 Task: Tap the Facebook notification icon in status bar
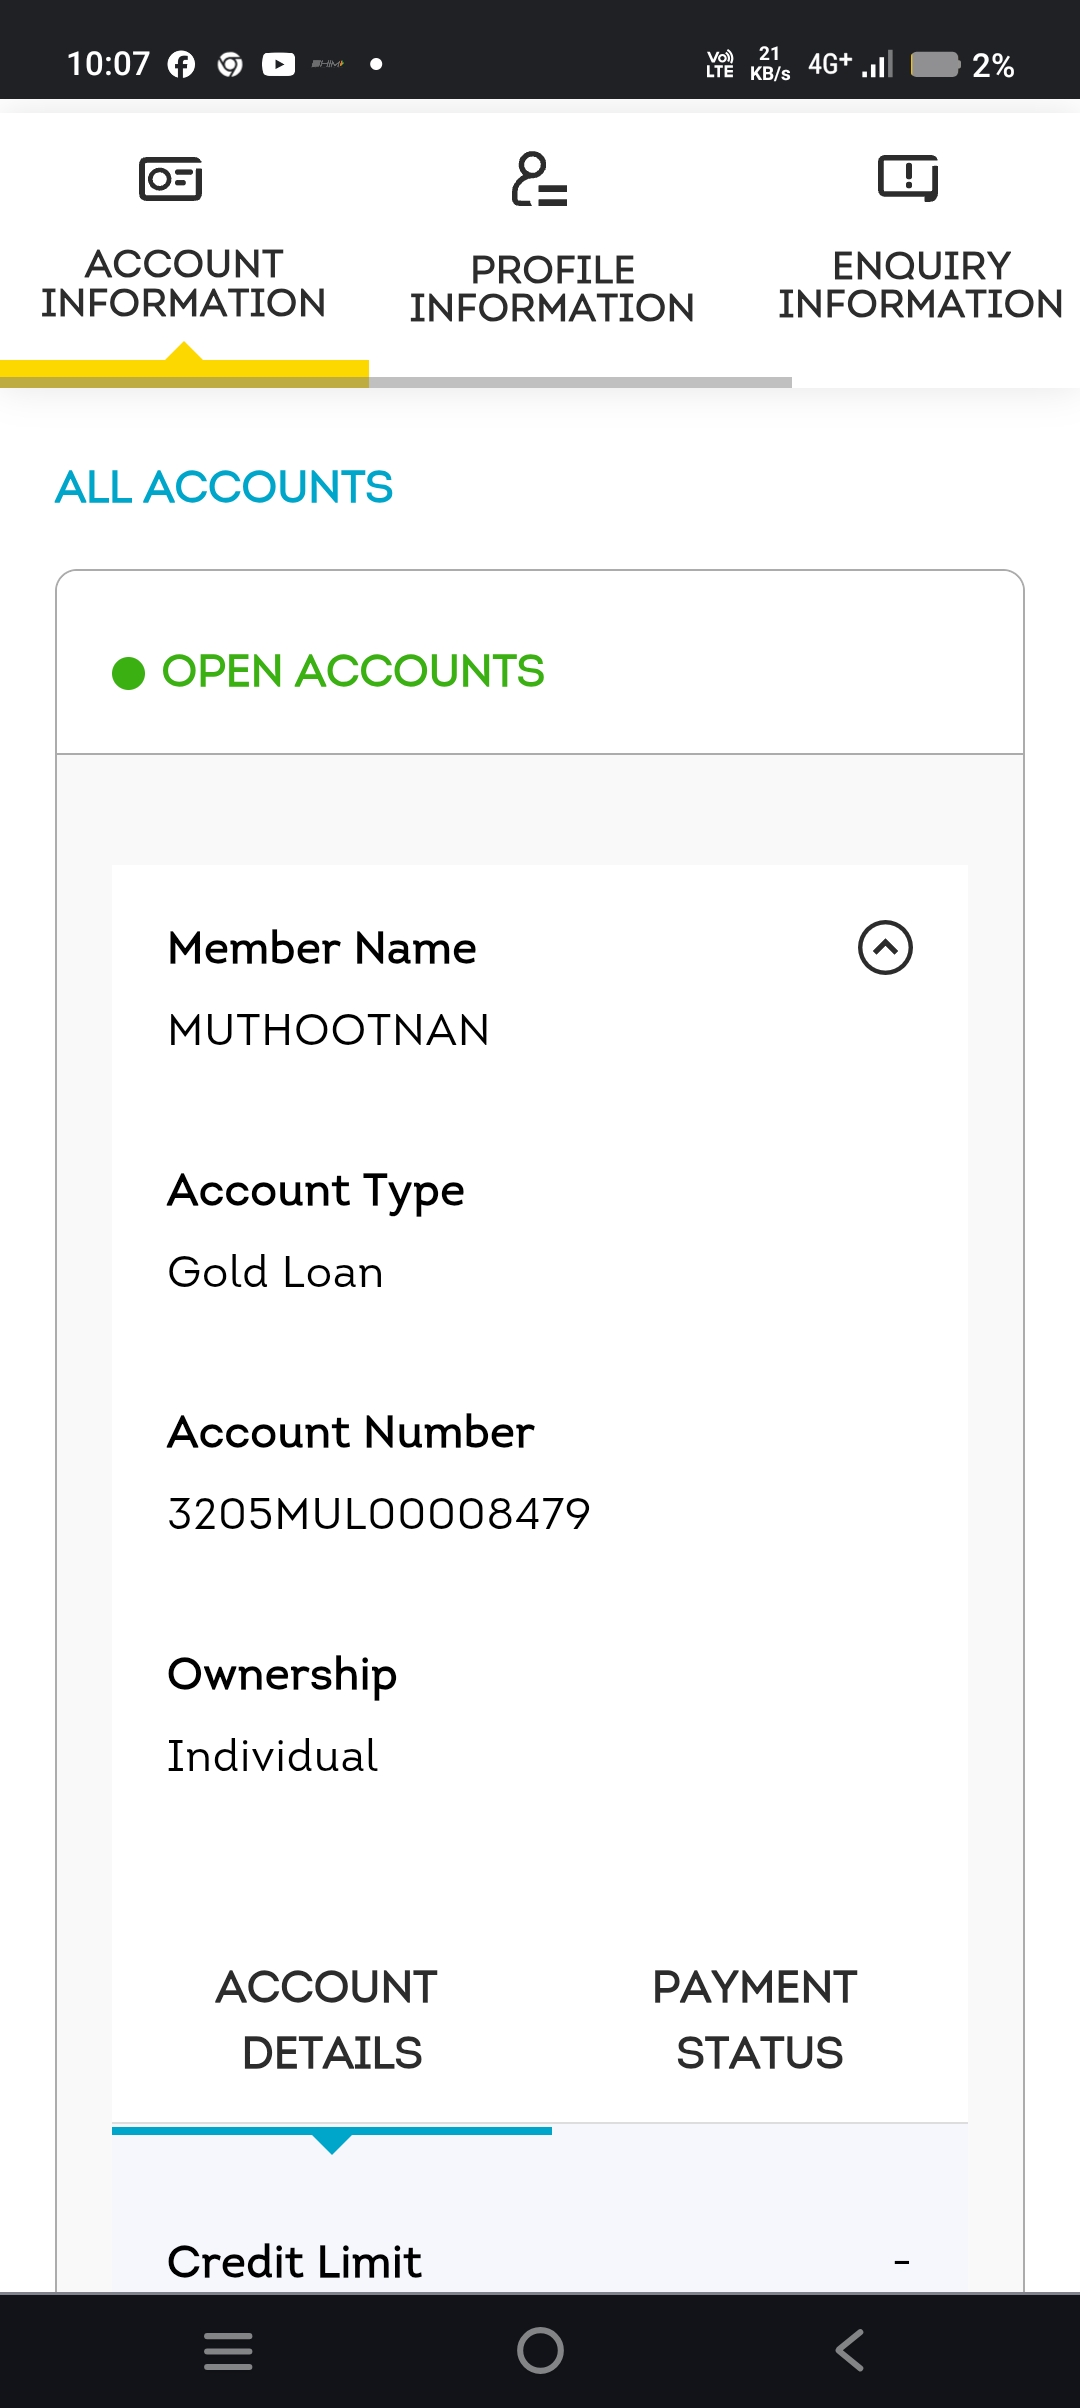coord(181,65)
